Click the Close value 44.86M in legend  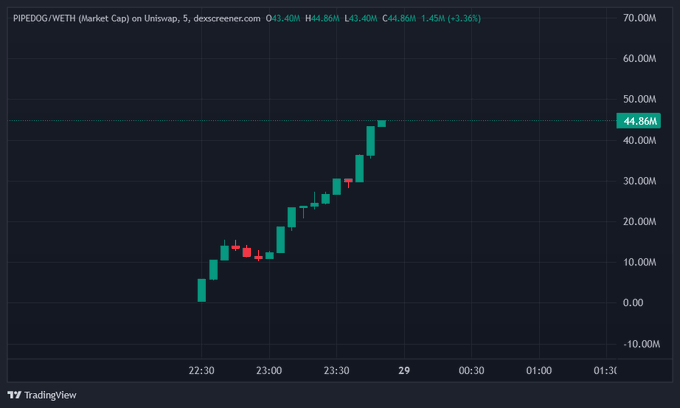pyautogui.click(x=402, y=18)
